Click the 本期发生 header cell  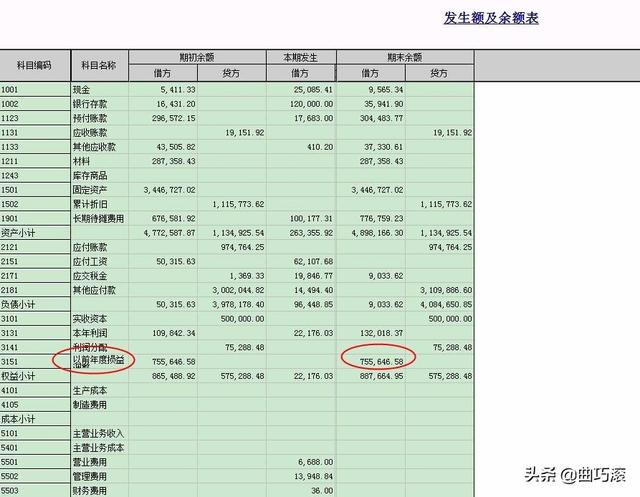[300, 58]
